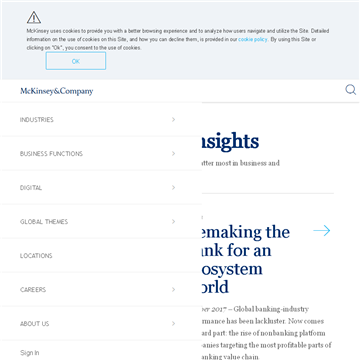
Task: Open the cookie policy link
Action: [x=253, y=39]
